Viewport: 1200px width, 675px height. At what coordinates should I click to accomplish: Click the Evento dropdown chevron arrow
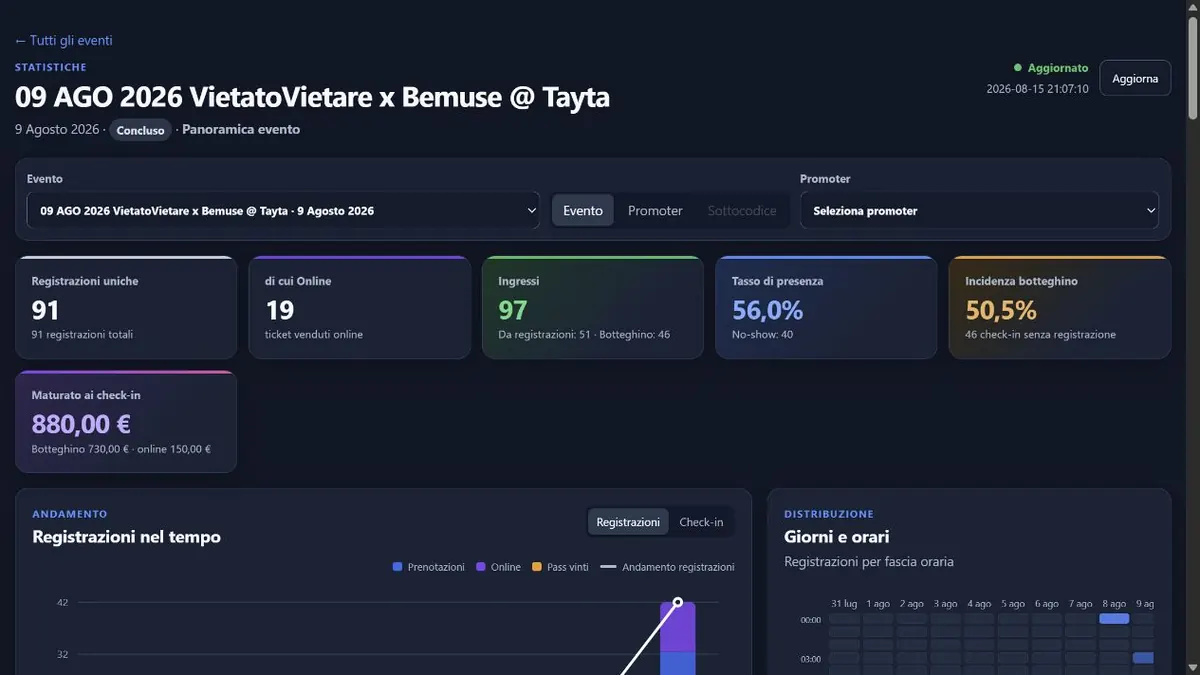(x=530, y=211)
